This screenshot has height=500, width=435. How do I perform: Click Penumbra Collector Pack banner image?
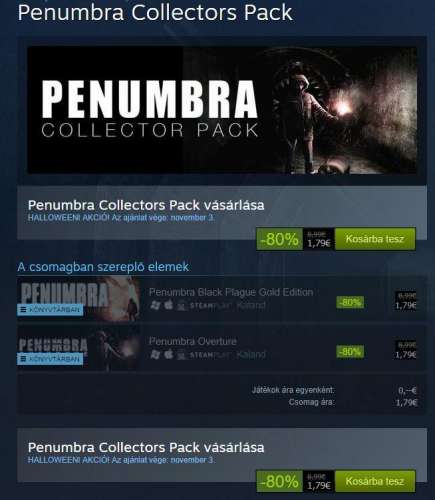click(x=222, y=110)
